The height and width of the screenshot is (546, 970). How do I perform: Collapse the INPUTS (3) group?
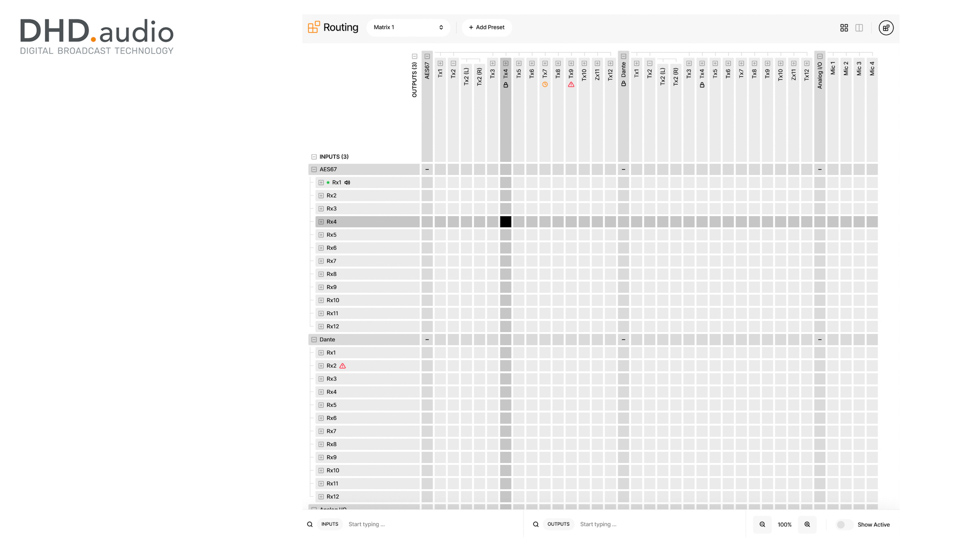[x=314, y=157]
